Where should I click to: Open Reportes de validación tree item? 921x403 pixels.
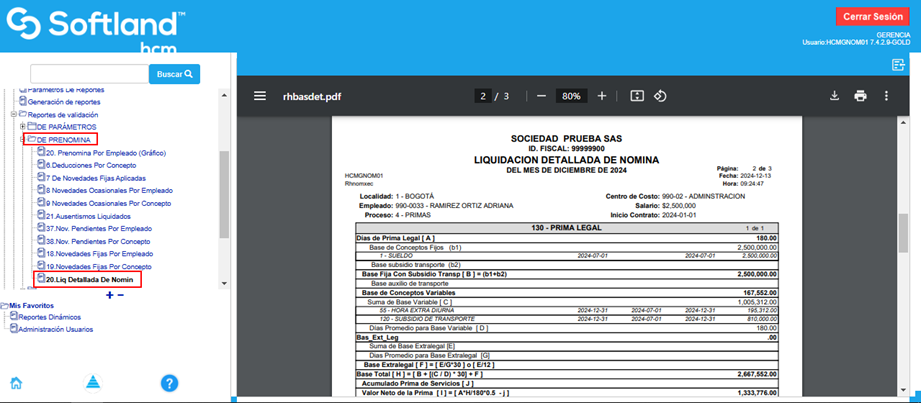click(x=63, y=115)
